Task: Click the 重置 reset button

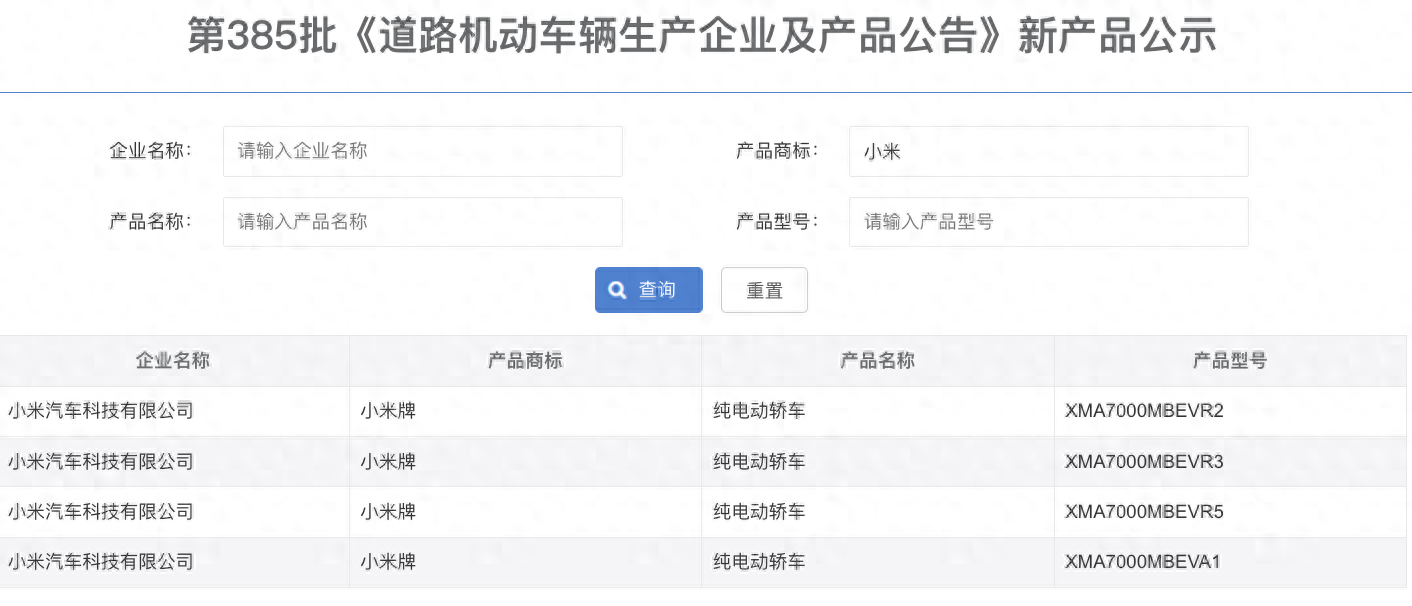Action: (x=764, y=290)
